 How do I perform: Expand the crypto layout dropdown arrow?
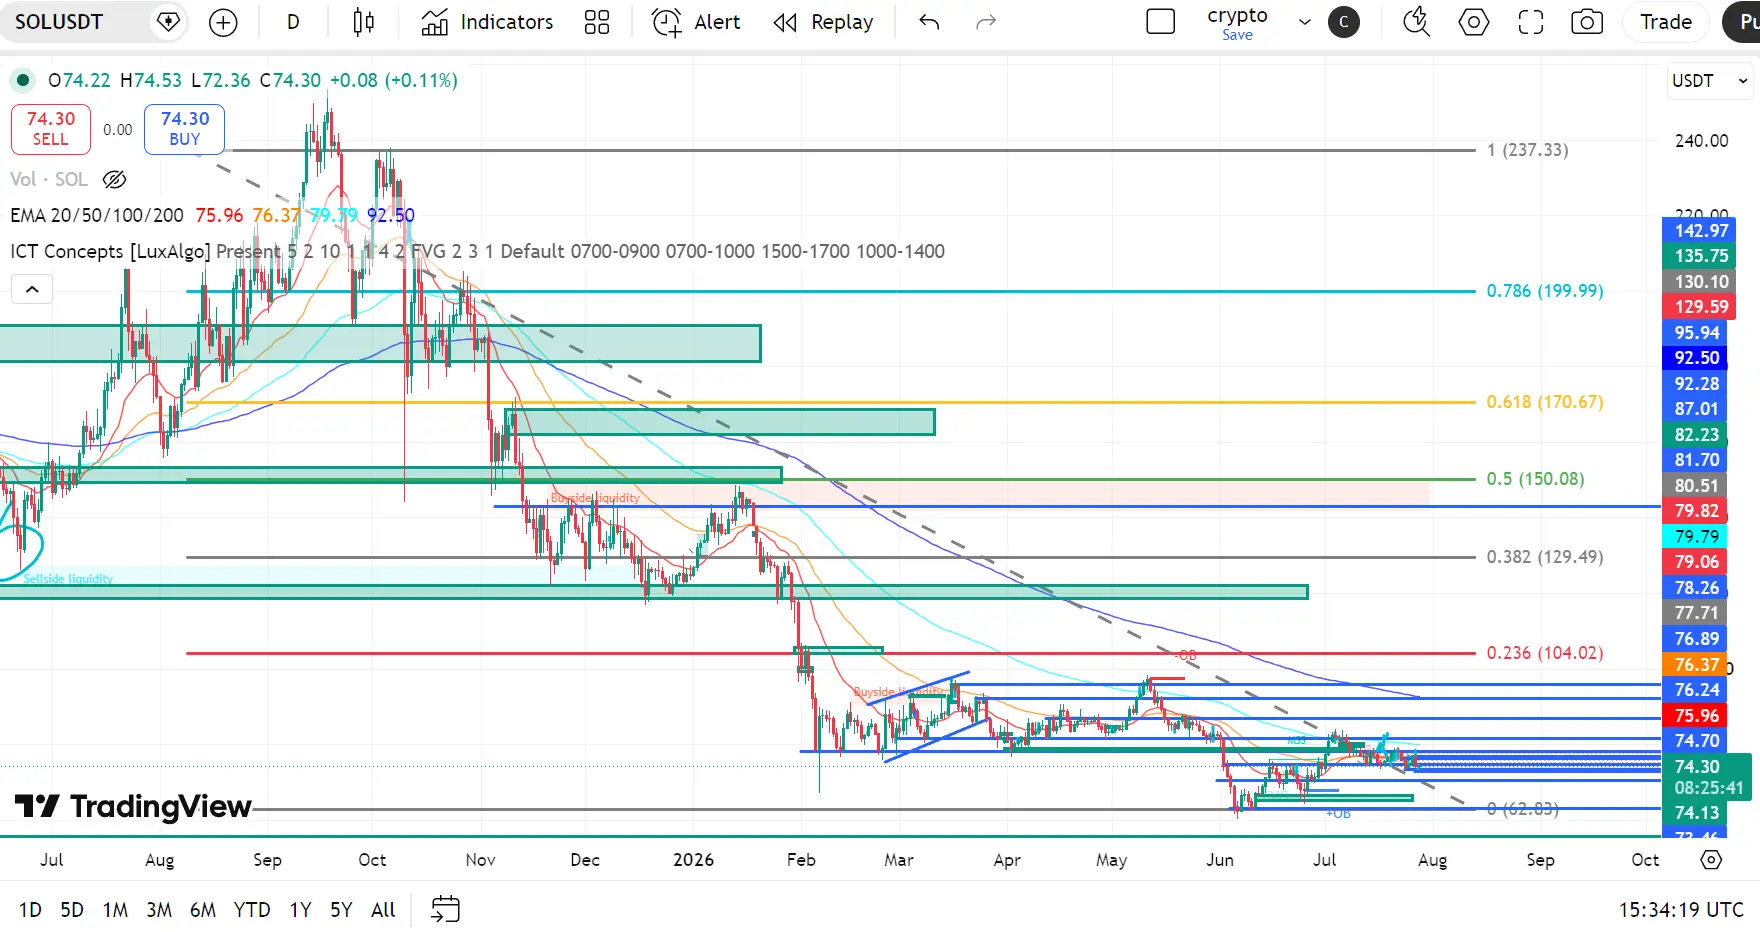click(x=1304, y=22)
